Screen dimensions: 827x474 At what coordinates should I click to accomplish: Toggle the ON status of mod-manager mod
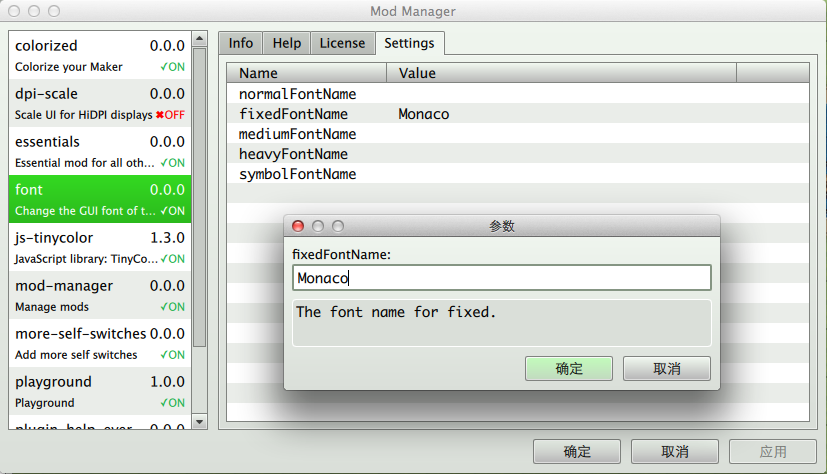[172, 307]
